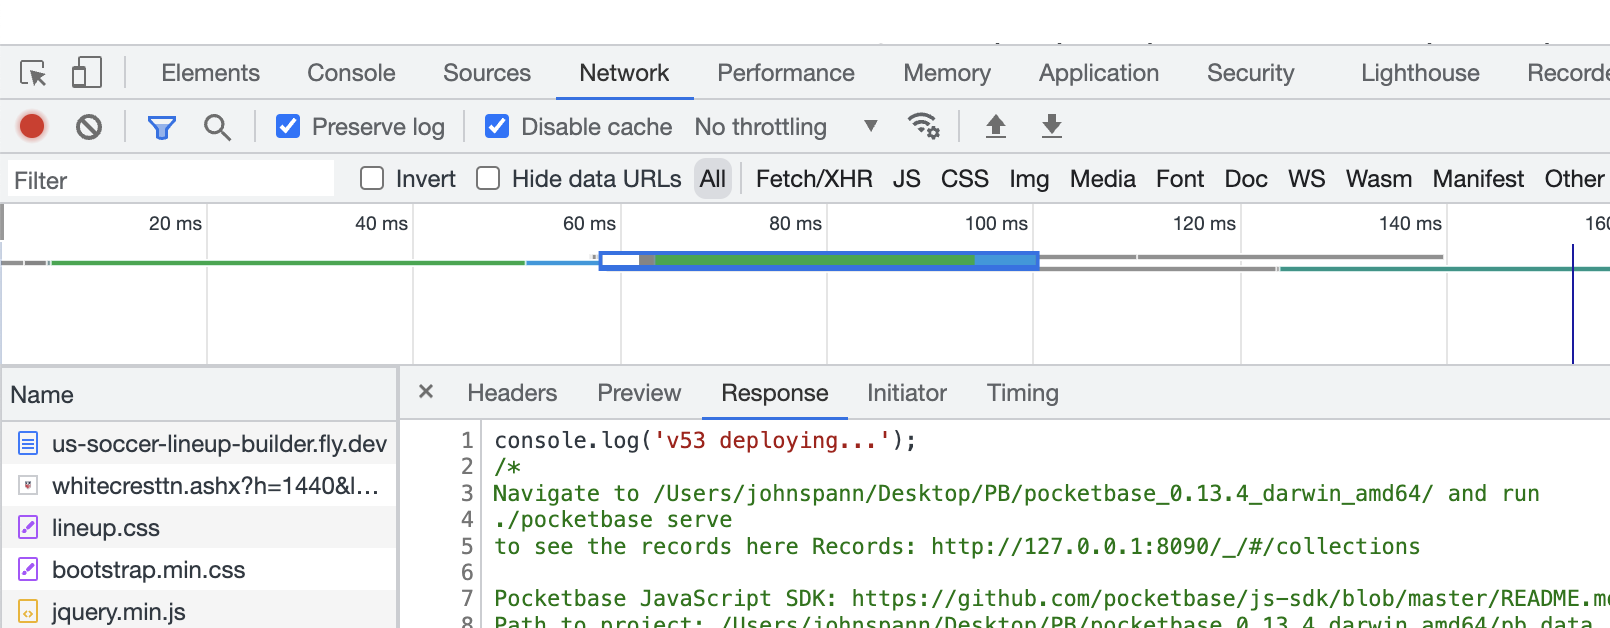The image size is (1610, 628).
Task: Switch to the Console panel tab
Action: click(351, 73)
